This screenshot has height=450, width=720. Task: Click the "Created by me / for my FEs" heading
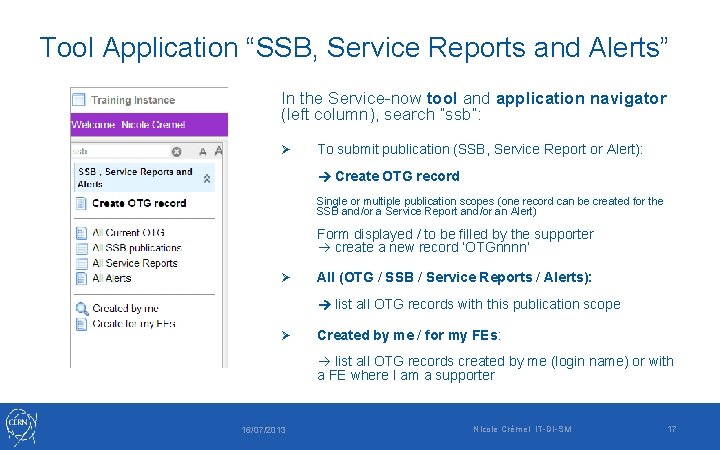[x=408, y=336]
